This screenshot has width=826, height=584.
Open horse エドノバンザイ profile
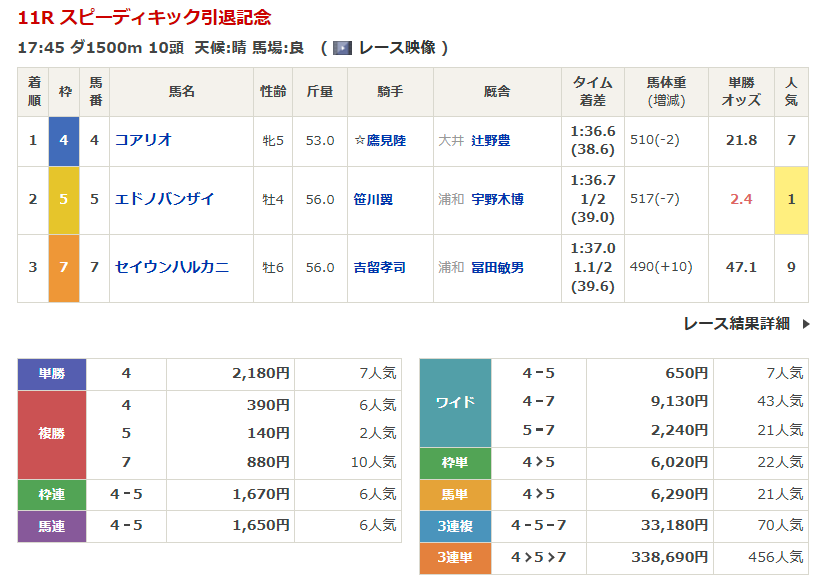(164, 199)
